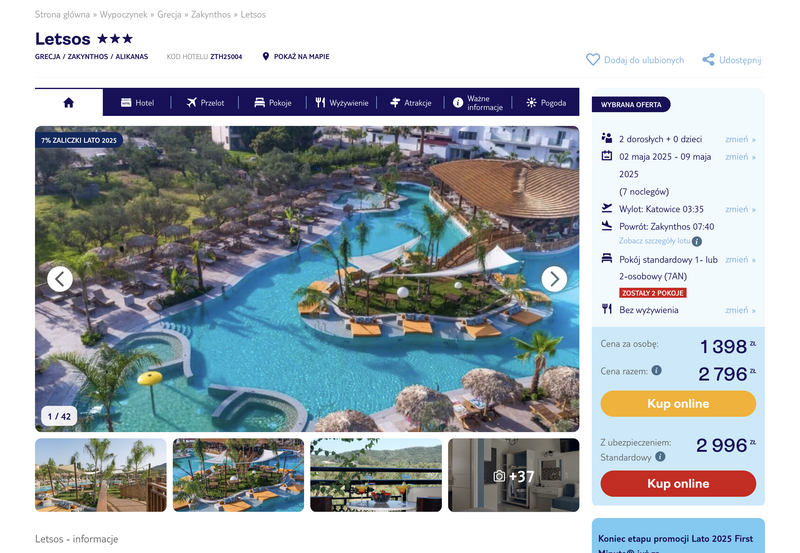Go to the Pogoda tab
This screenshot has height=553, width=800.
[546, 103]
